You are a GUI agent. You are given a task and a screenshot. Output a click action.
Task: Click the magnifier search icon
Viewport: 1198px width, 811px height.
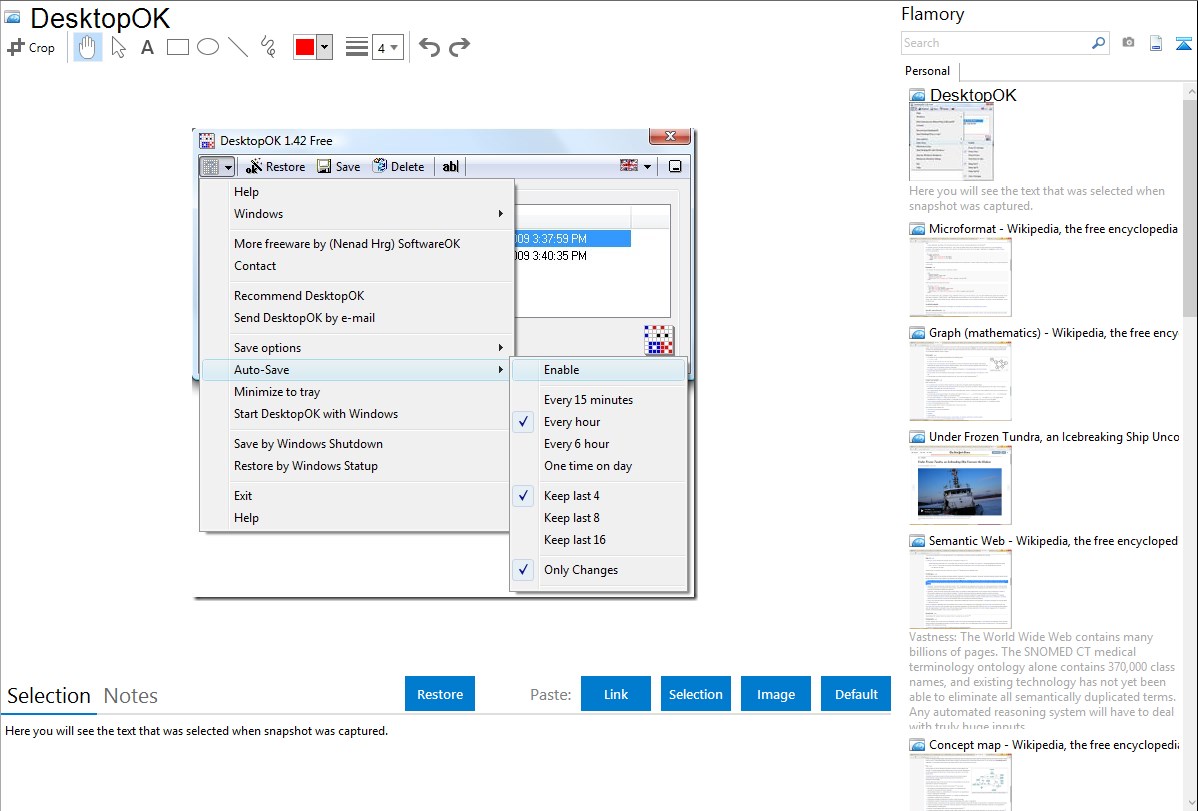(1098, 43)
